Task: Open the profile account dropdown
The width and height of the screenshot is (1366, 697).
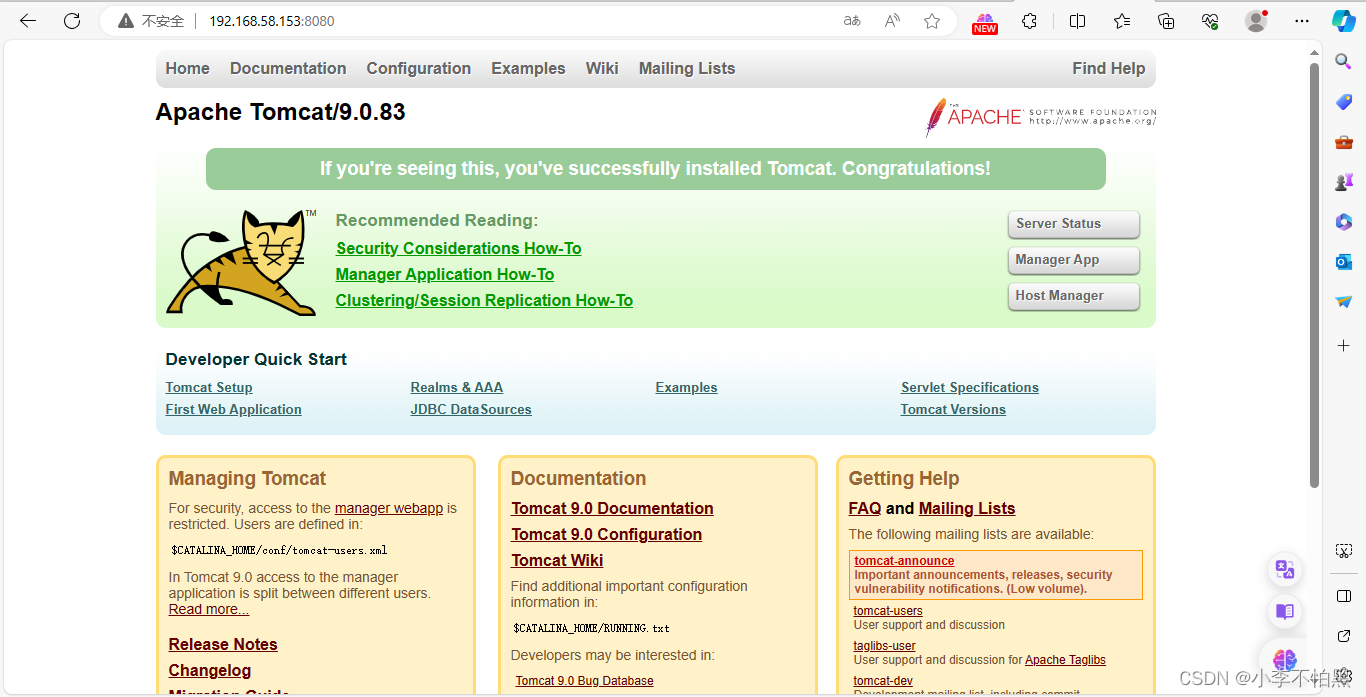Action: (1256, 20)
